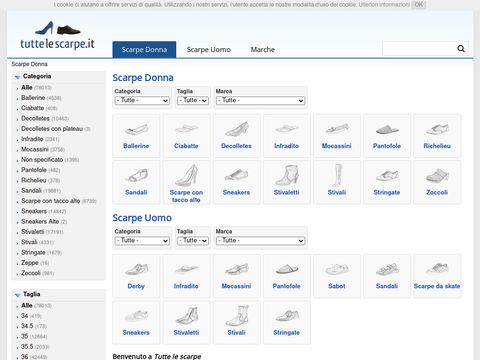Filter sidebar by Scarpe con tacco alto

51,201
